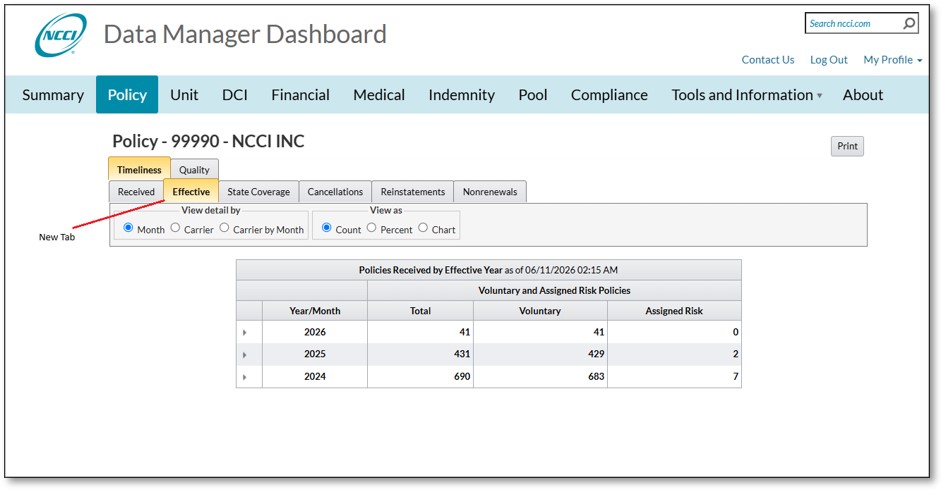Switch to the Quality tab
942x490 pixels.
(194, 169)
